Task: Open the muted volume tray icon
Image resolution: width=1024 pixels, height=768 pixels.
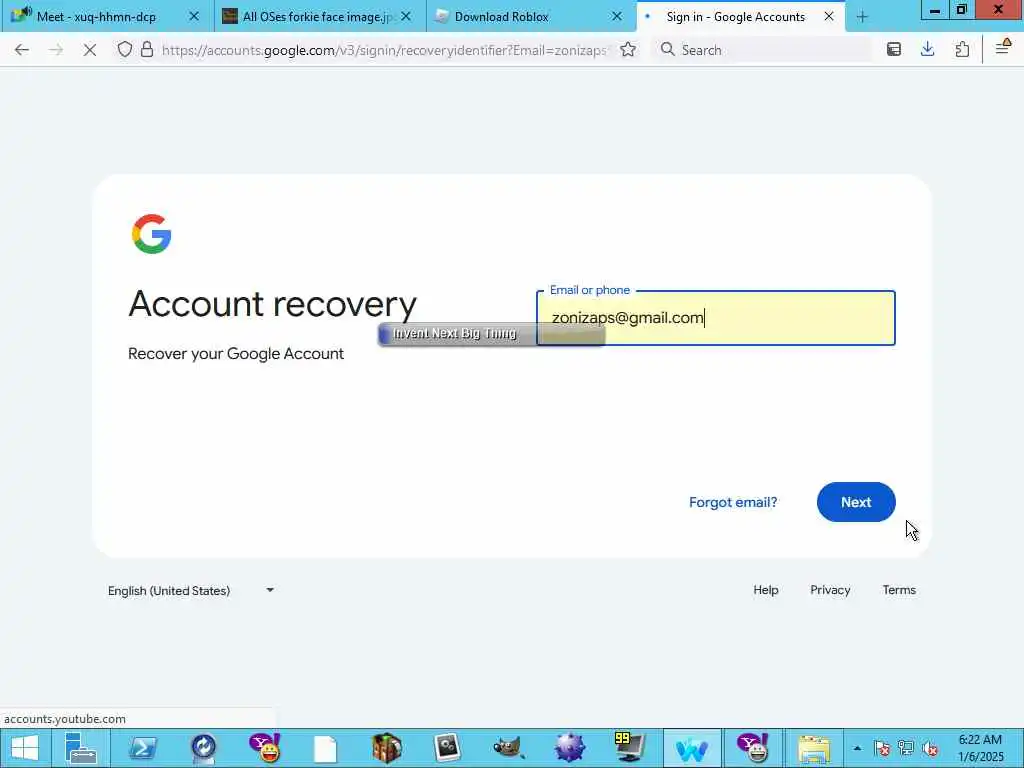Action: 931,748
